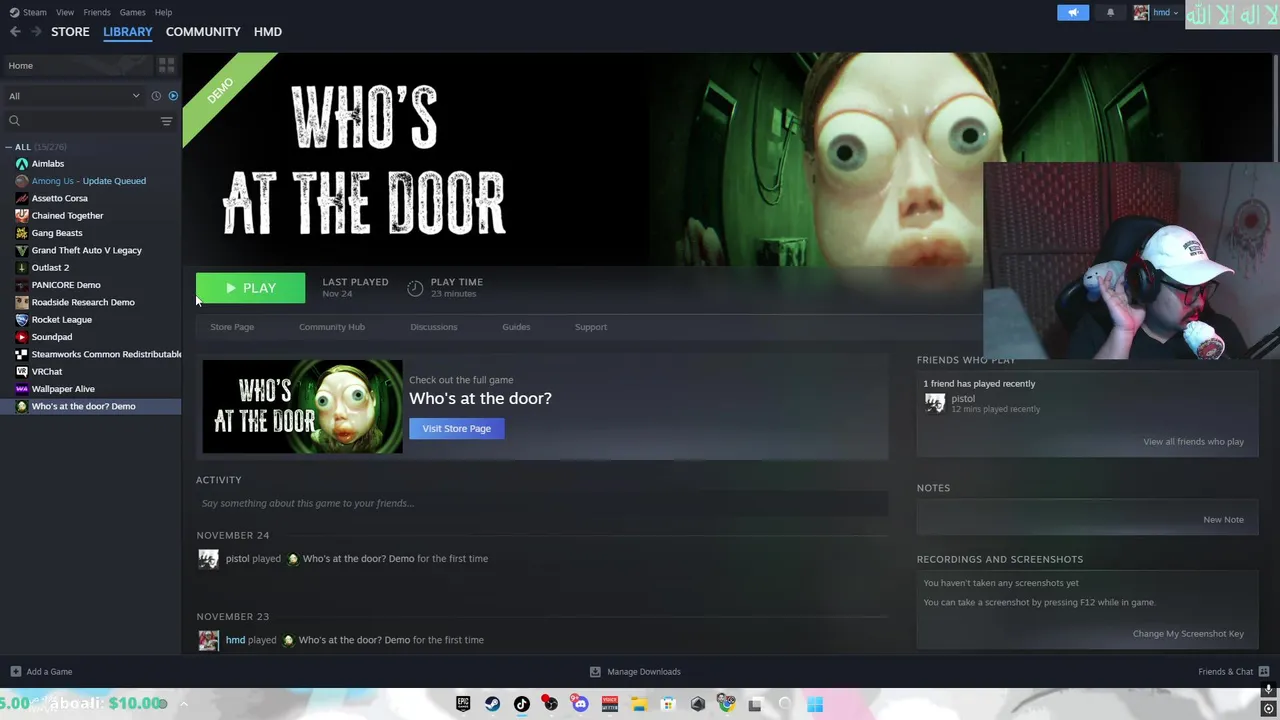The image size is (1280, 720).
Task: Open advanced filter options icon
Action: pyautogui.click(x=167, y=121)
